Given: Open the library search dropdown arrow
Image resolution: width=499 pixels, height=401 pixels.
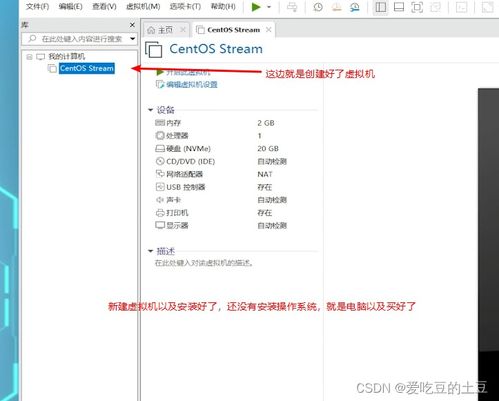Looking at the screenshot, I should (x=132, y=39).
